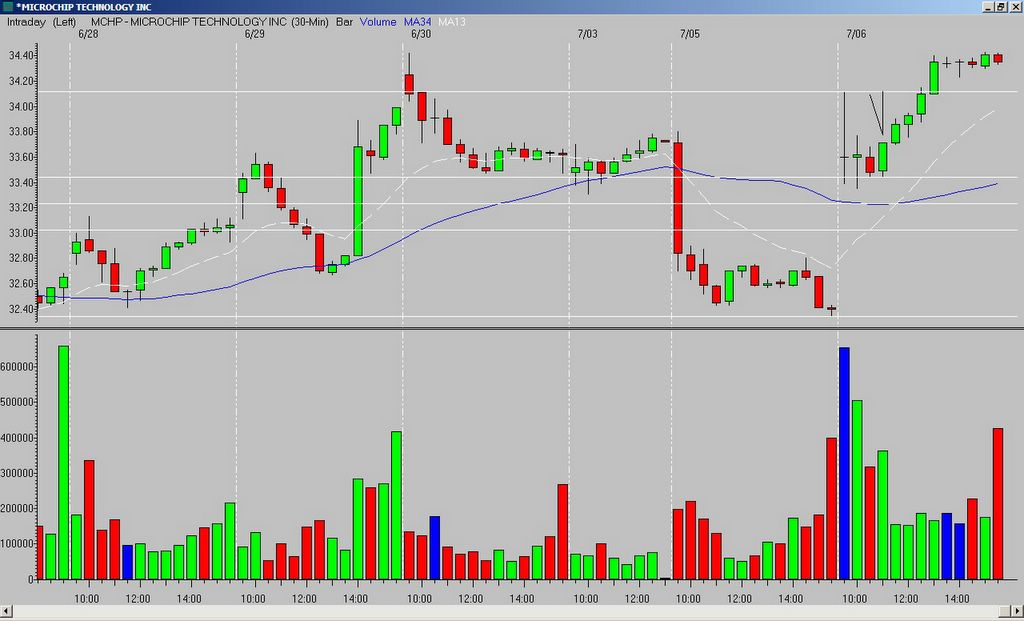The height and width of the screenshot is (621, 1024).
Task: Click the "MA34" moving average label
Action: pyautogui.click(x=417, y=22)
